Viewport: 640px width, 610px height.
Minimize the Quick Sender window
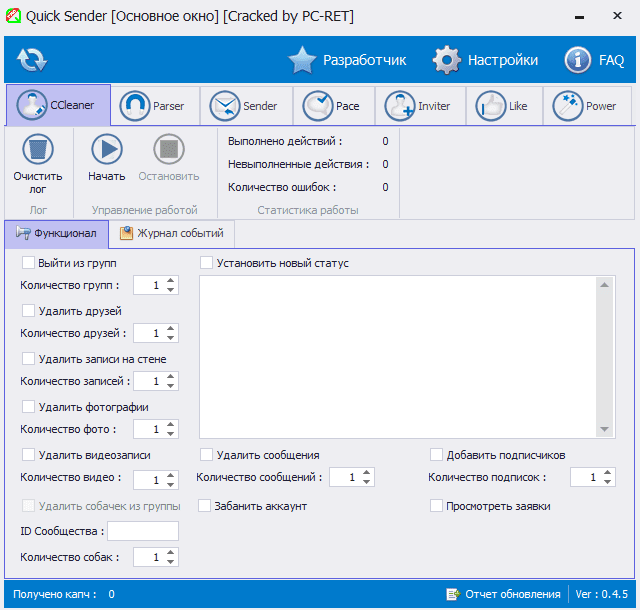click(x=579, y=17)
